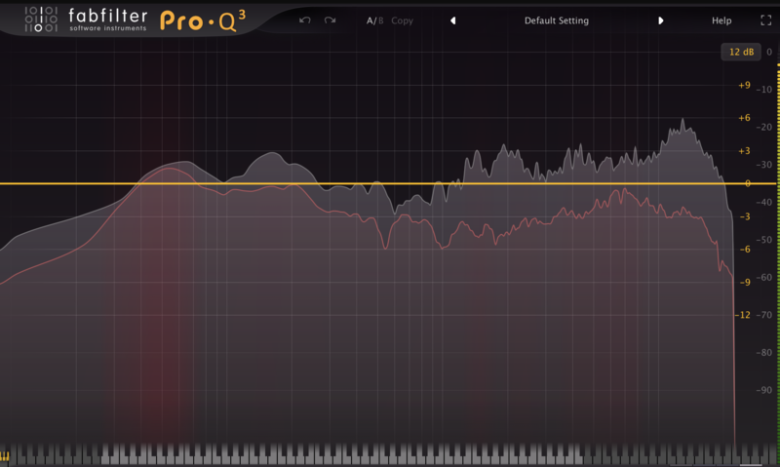This screenshot has height=467, width=780.
Task: Load the next preset with right arrow
Action: [x=661, y=20]
